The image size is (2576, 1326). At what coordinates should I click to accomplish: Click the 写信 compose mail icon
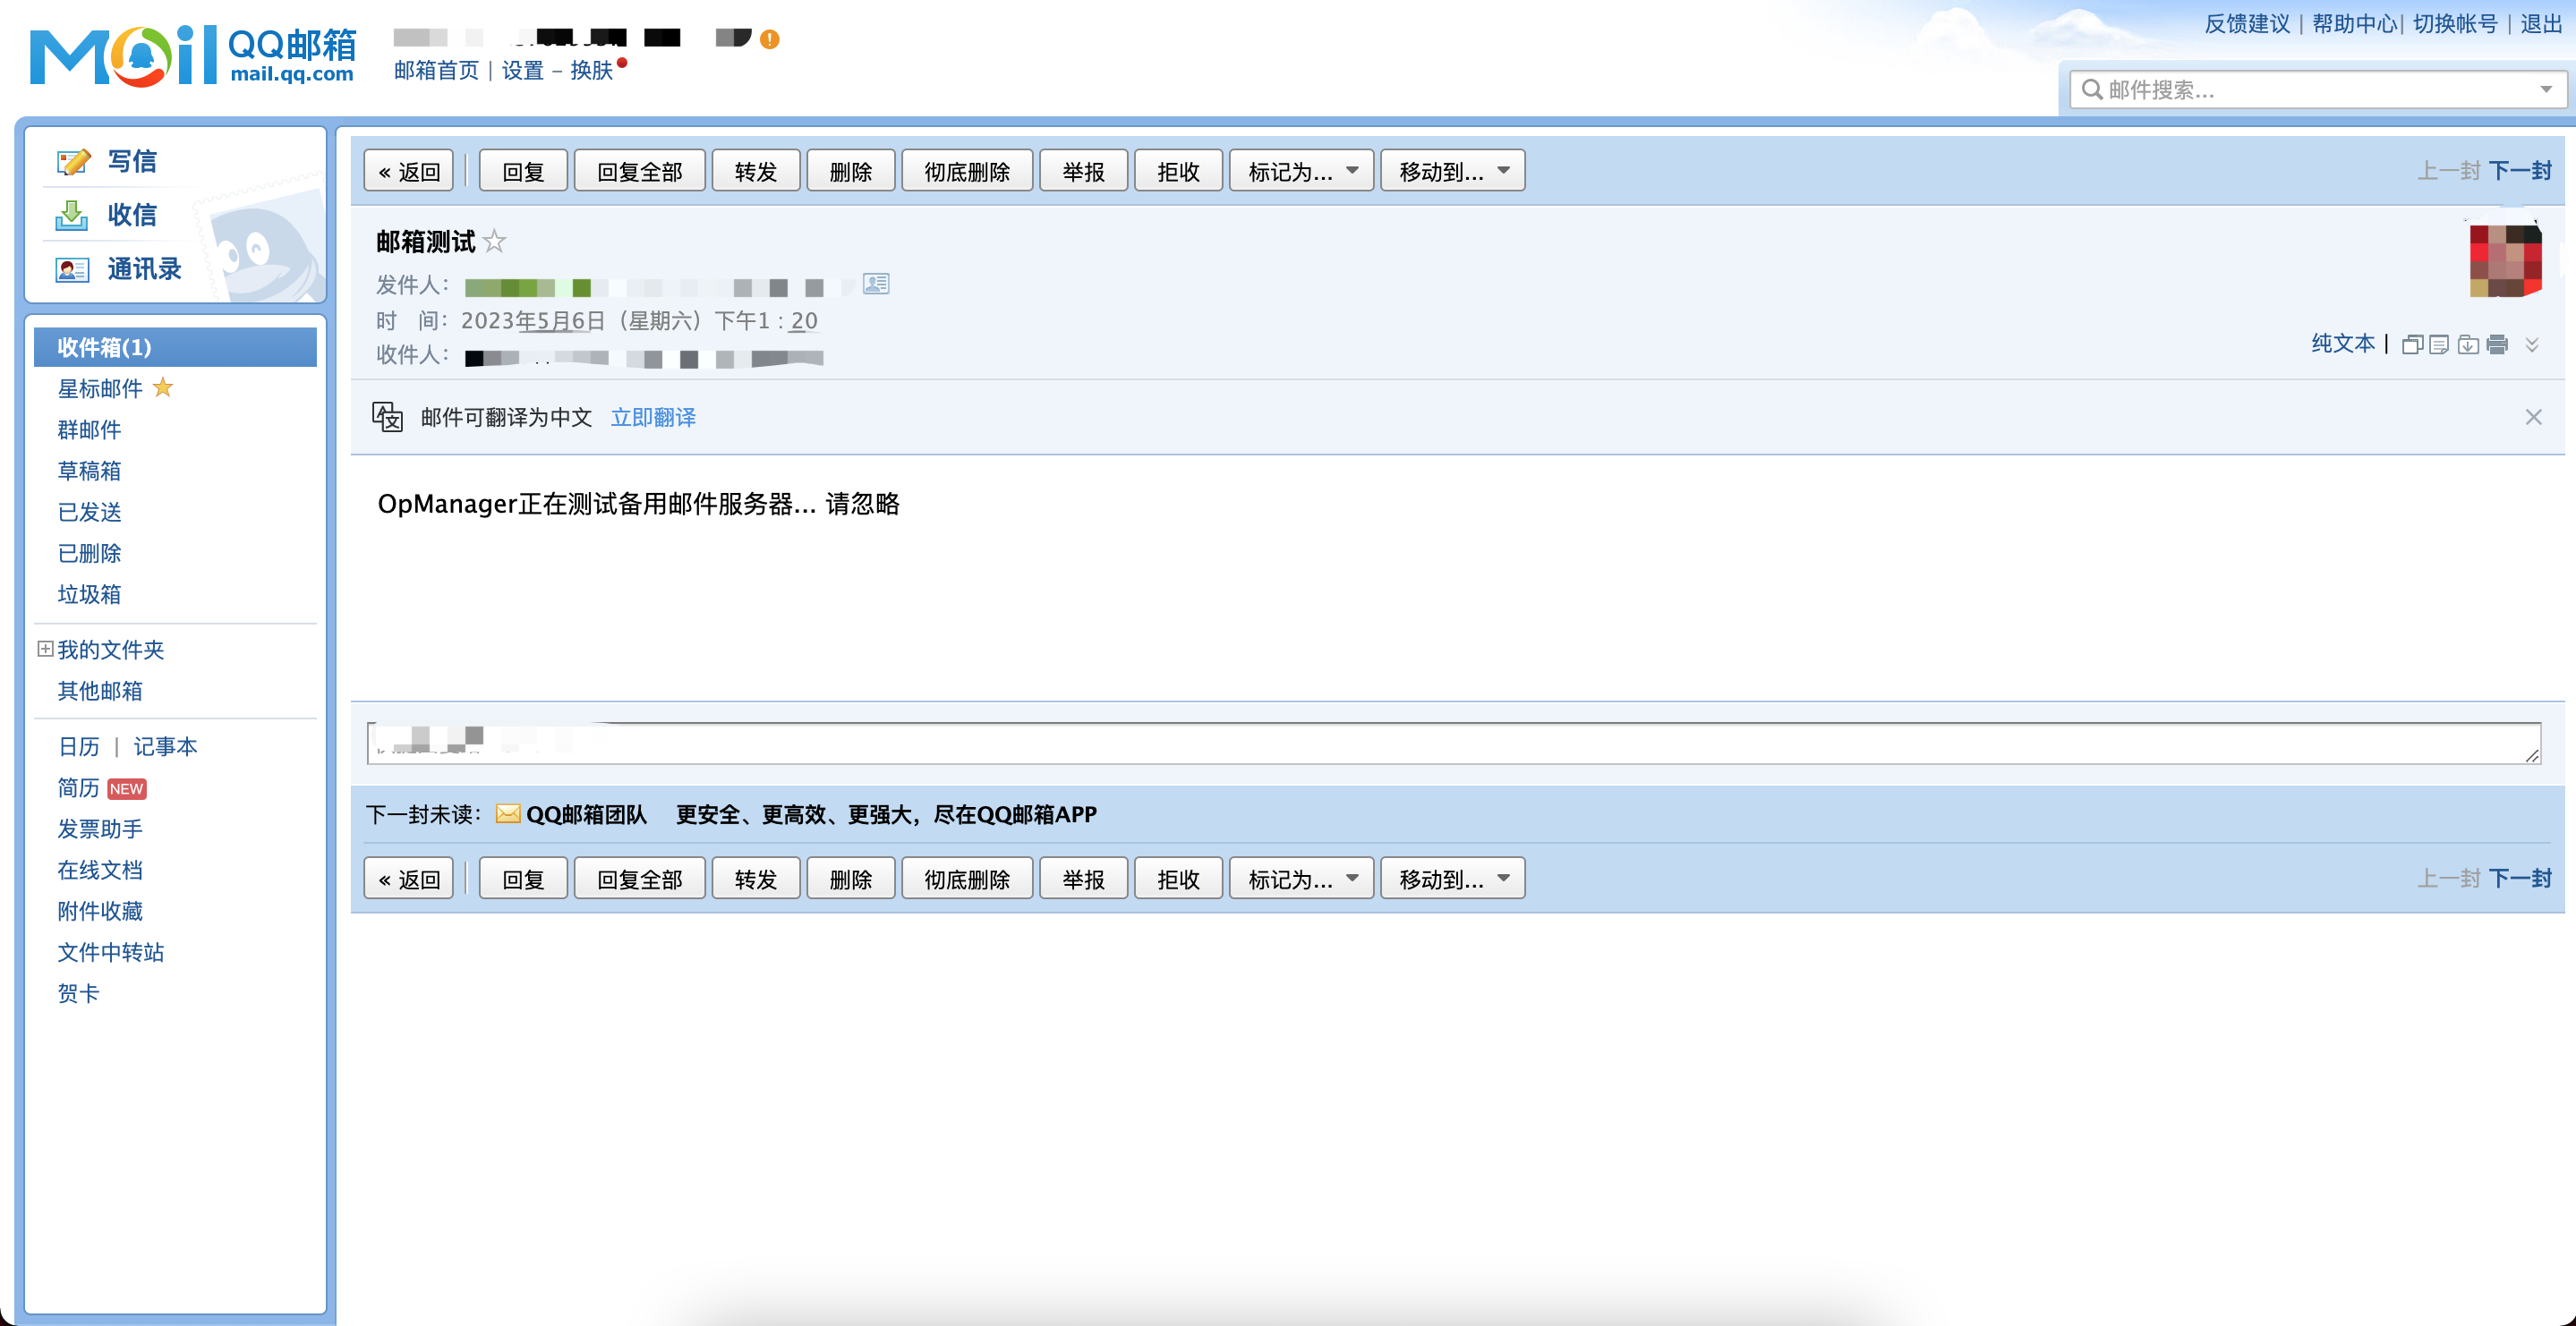click(73, 161)
